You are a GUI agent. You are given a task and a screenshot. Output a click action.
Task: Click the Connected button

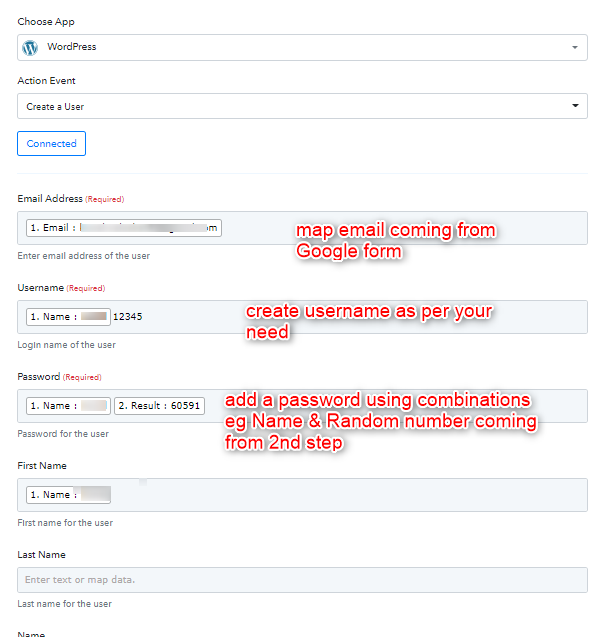51,143
